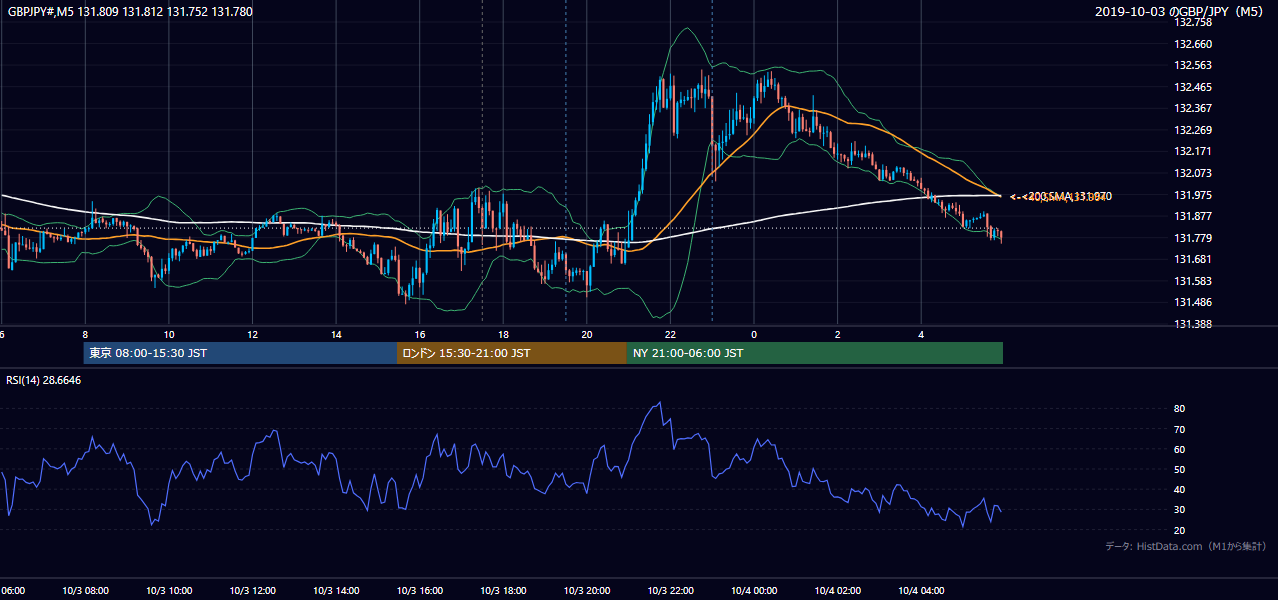This screenshot has height=600, width=1278.
Task: Click the 10/3 20:00 date label
Action: click(x=587, y=591)
